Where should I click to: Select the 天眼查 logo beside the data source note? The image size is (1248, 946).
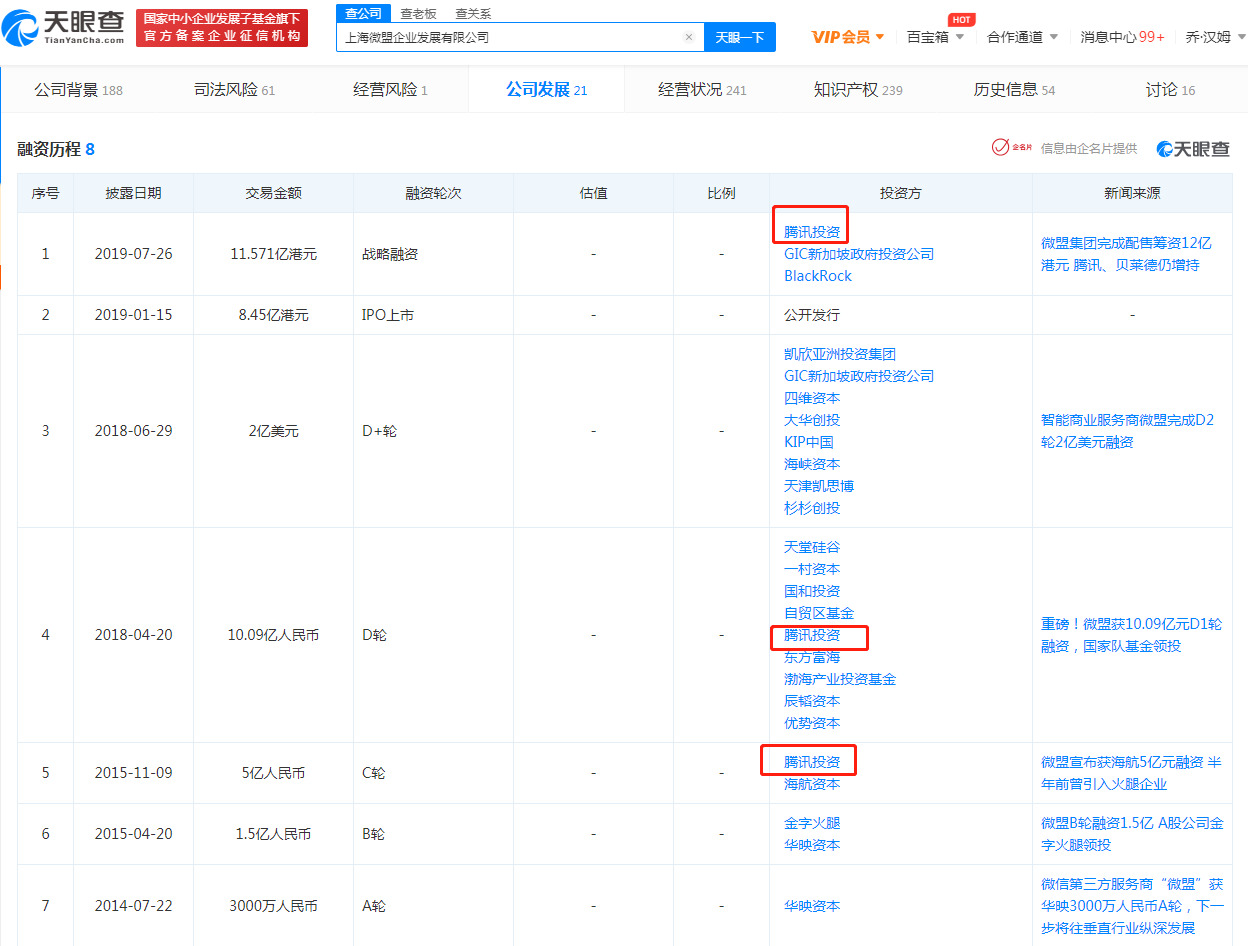(1193, 149)
